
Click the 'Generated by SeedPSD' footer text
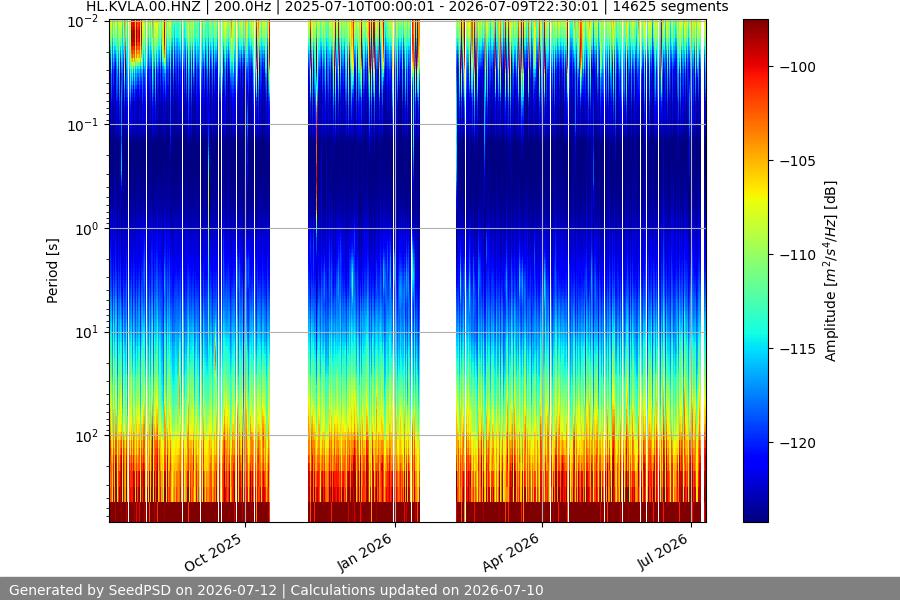click(276, 590)
